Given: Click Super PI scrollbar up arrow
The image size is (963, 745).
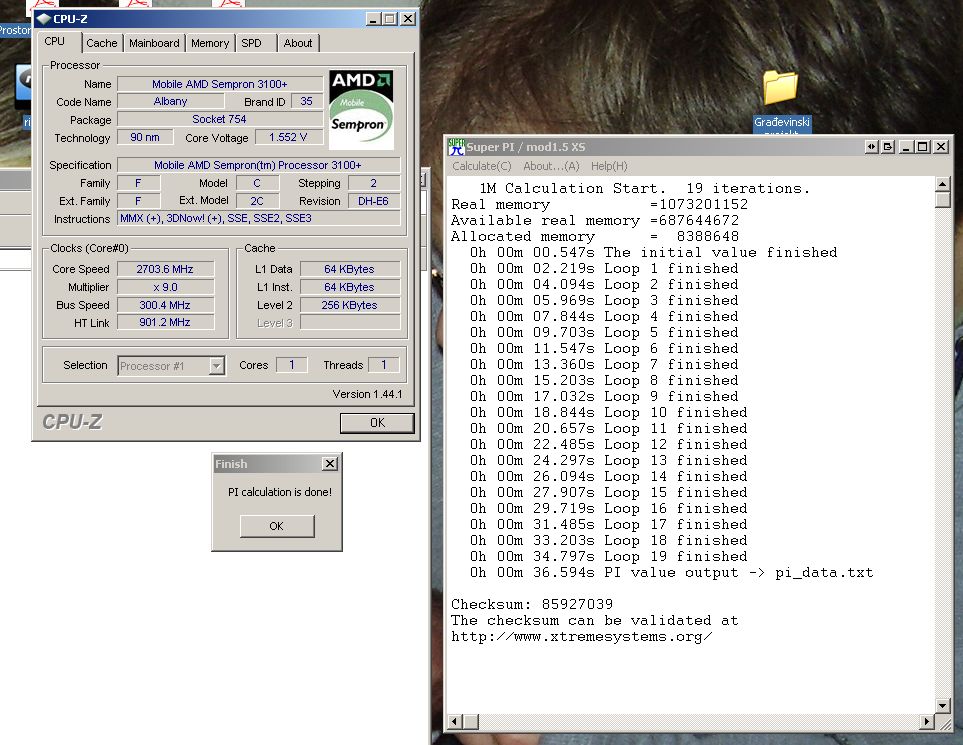Looking at the screenshot, I should [943, 184].
